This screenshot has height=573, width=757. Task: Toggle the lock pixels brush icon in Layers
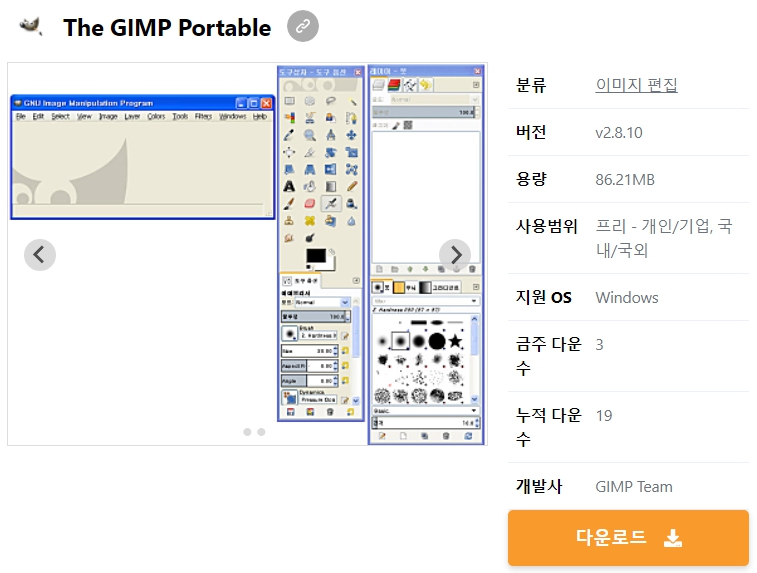point(396,126)
